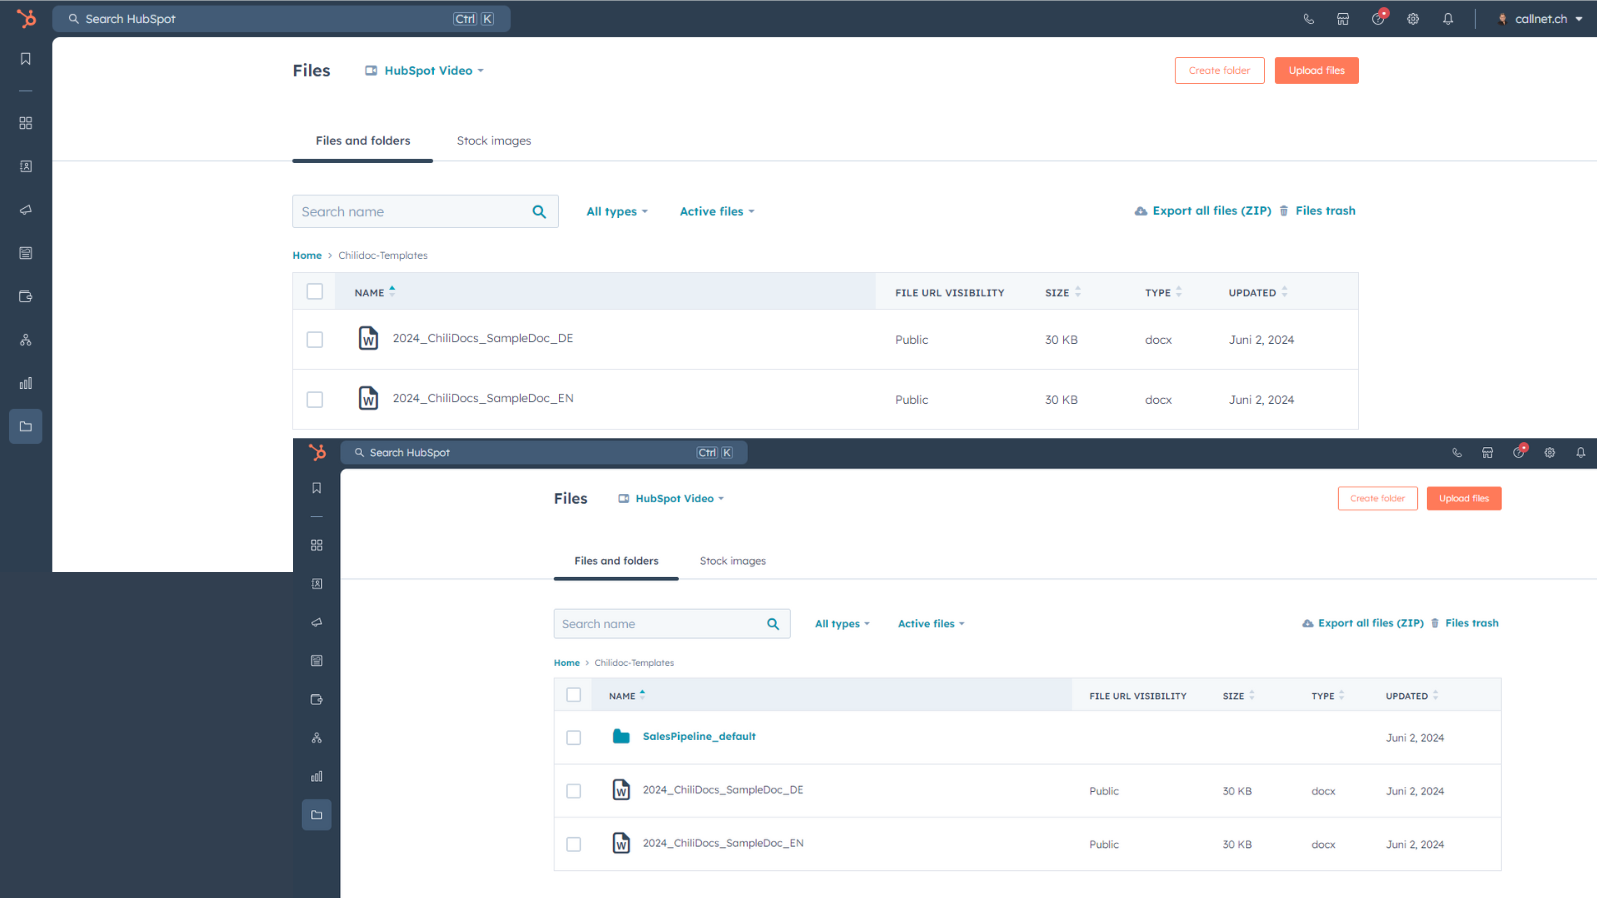1597x898 pixels.
Task: Open the All types filter in the upper window
Action: 617,212
